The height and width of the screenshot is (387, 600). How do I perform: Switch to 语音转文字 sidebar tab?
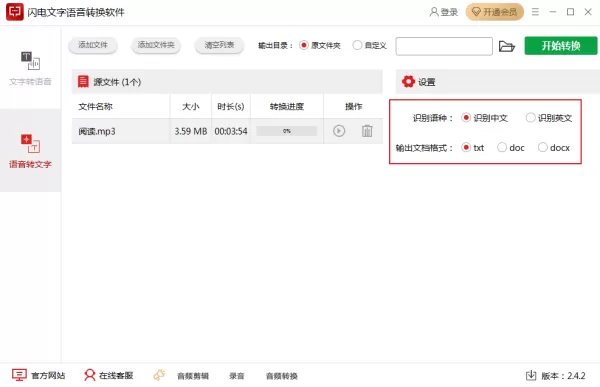click(30, 150)
